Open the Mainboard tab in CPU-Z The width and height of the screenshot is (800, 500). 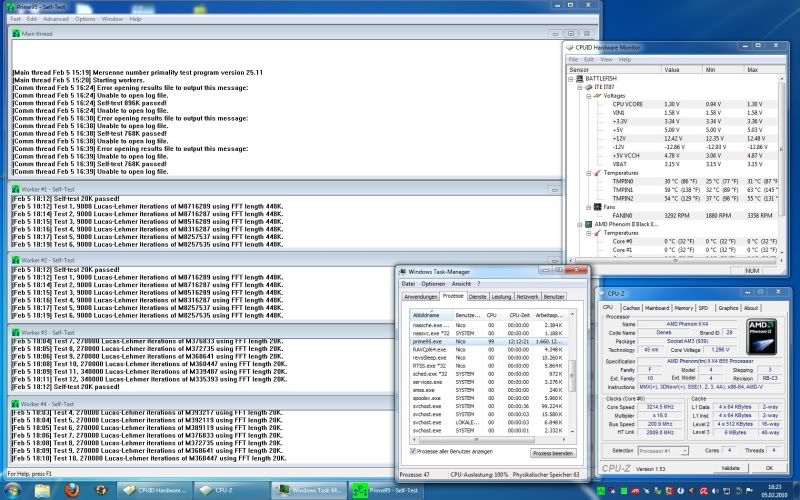coord(657,308)
